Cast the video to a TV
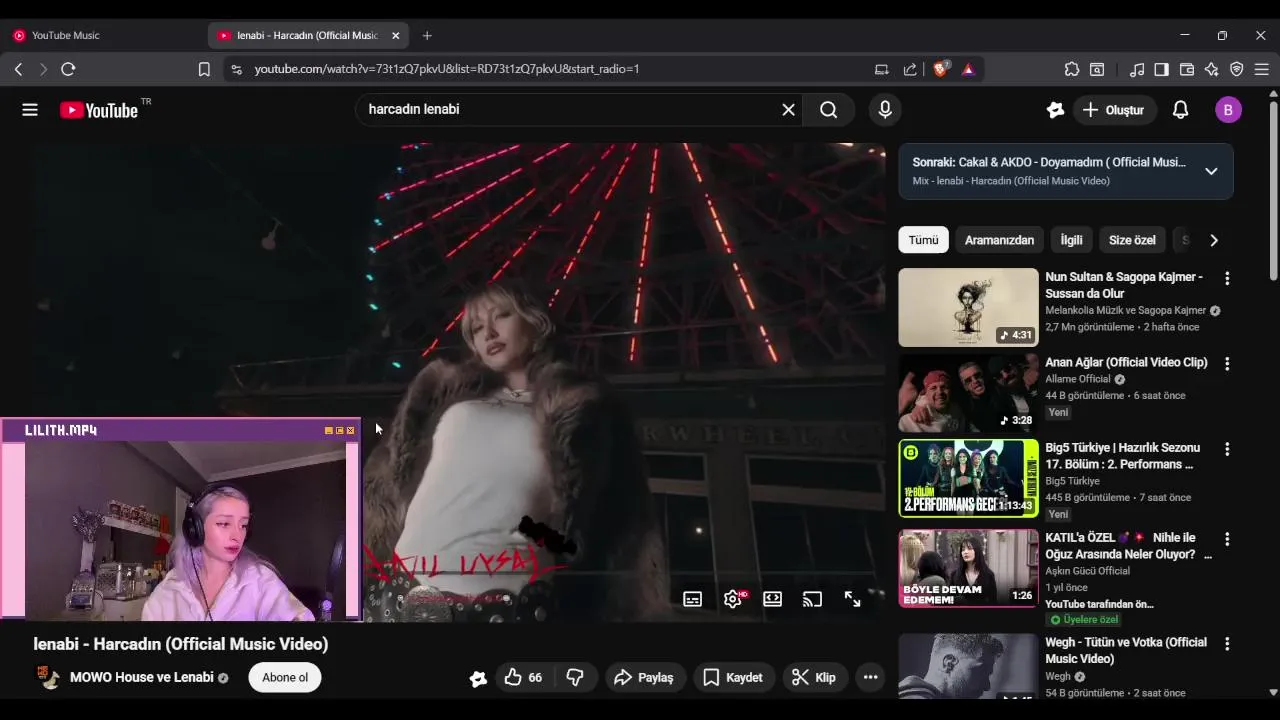The height and width of the screenshot is (720, 1280). [812, 599]
